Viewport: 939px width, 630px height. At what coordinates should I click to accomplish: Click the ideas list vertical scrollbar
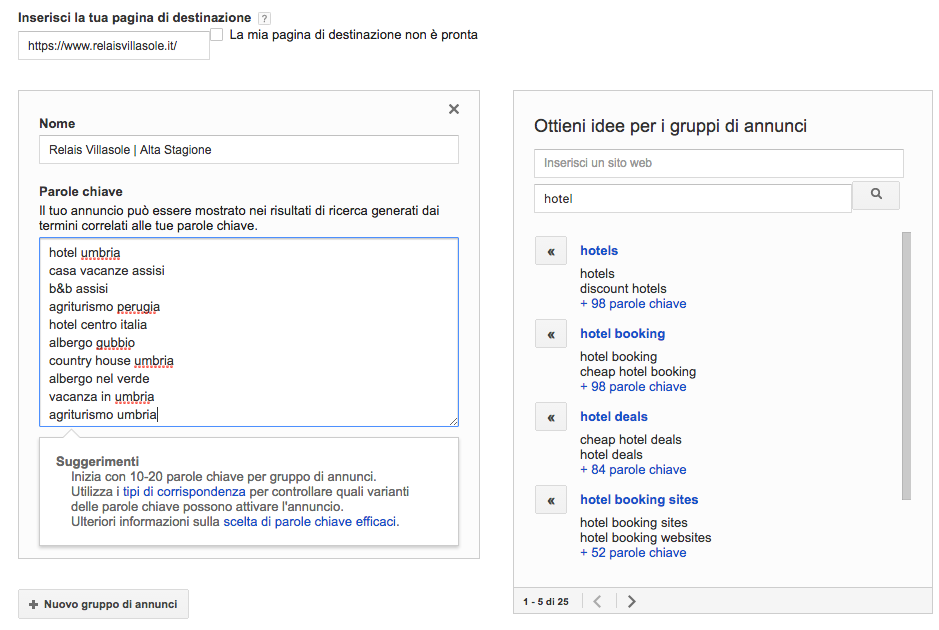point(906,365)
